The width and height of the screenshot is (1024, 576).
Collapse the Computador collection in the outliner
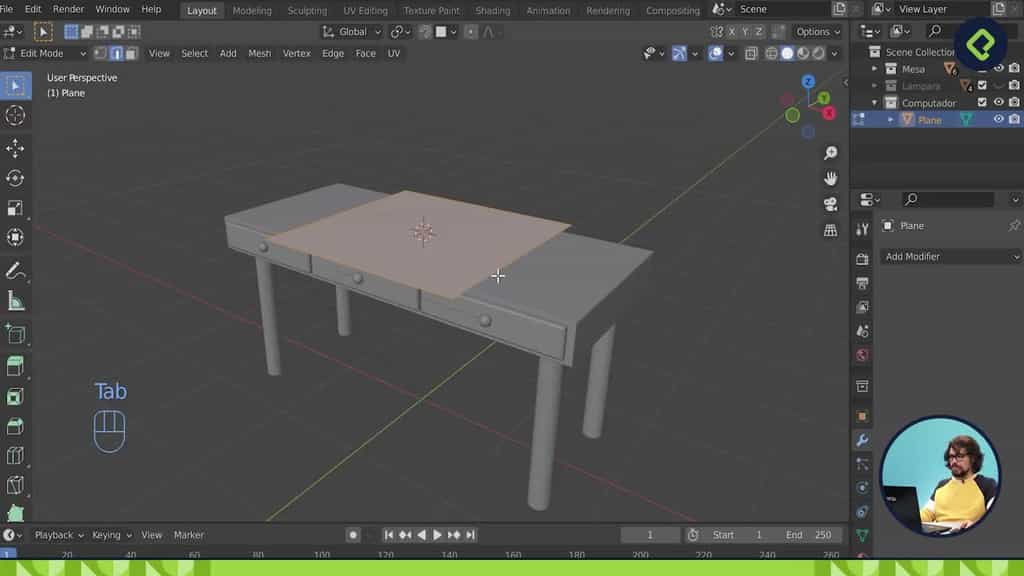pyautogui.click(x=875, y=102)
